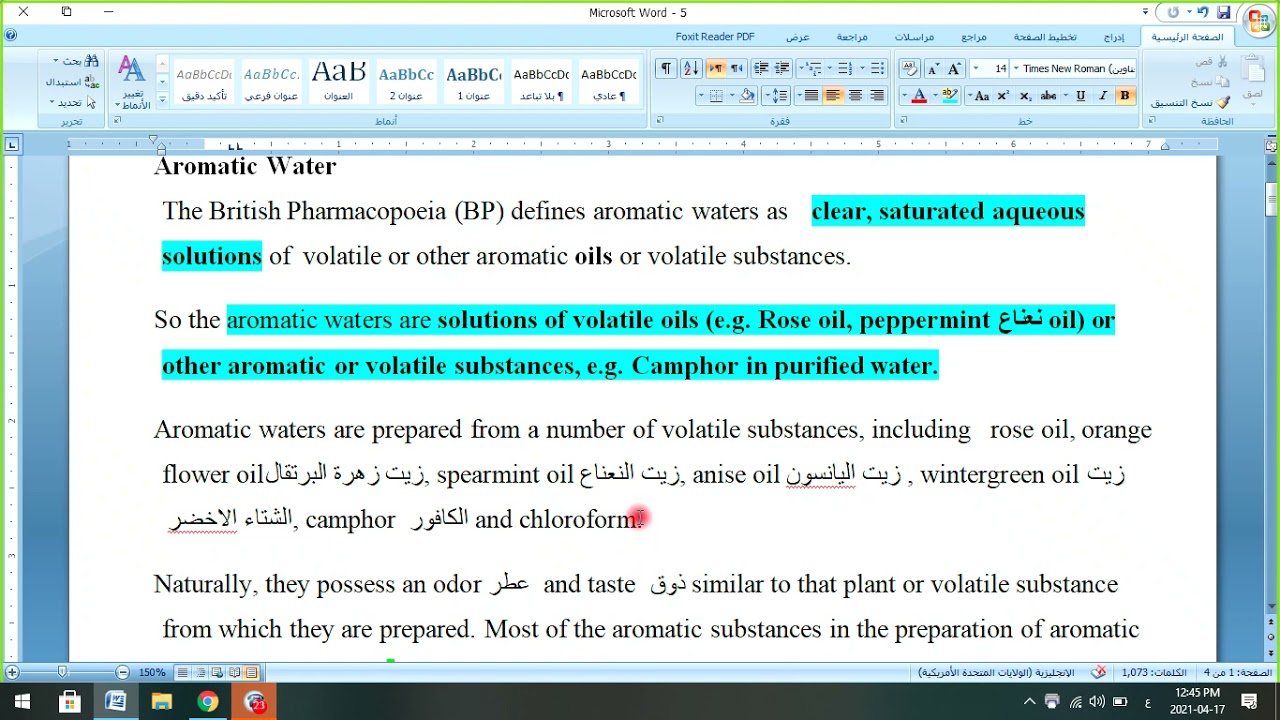Toggle italic formatting
Image resolution: width=1280 pixels, height=720 pixels.
tap(1103, 96)
